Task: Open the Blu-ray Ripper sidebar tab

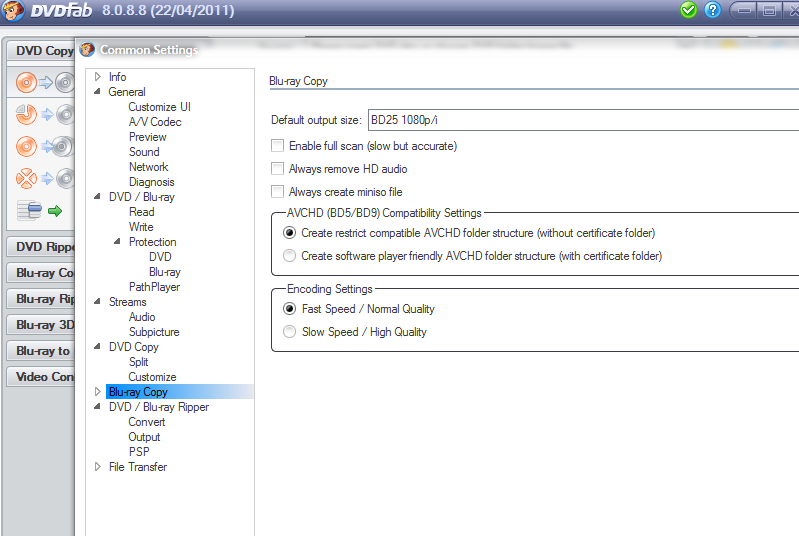Action: [x=41, y=299]
